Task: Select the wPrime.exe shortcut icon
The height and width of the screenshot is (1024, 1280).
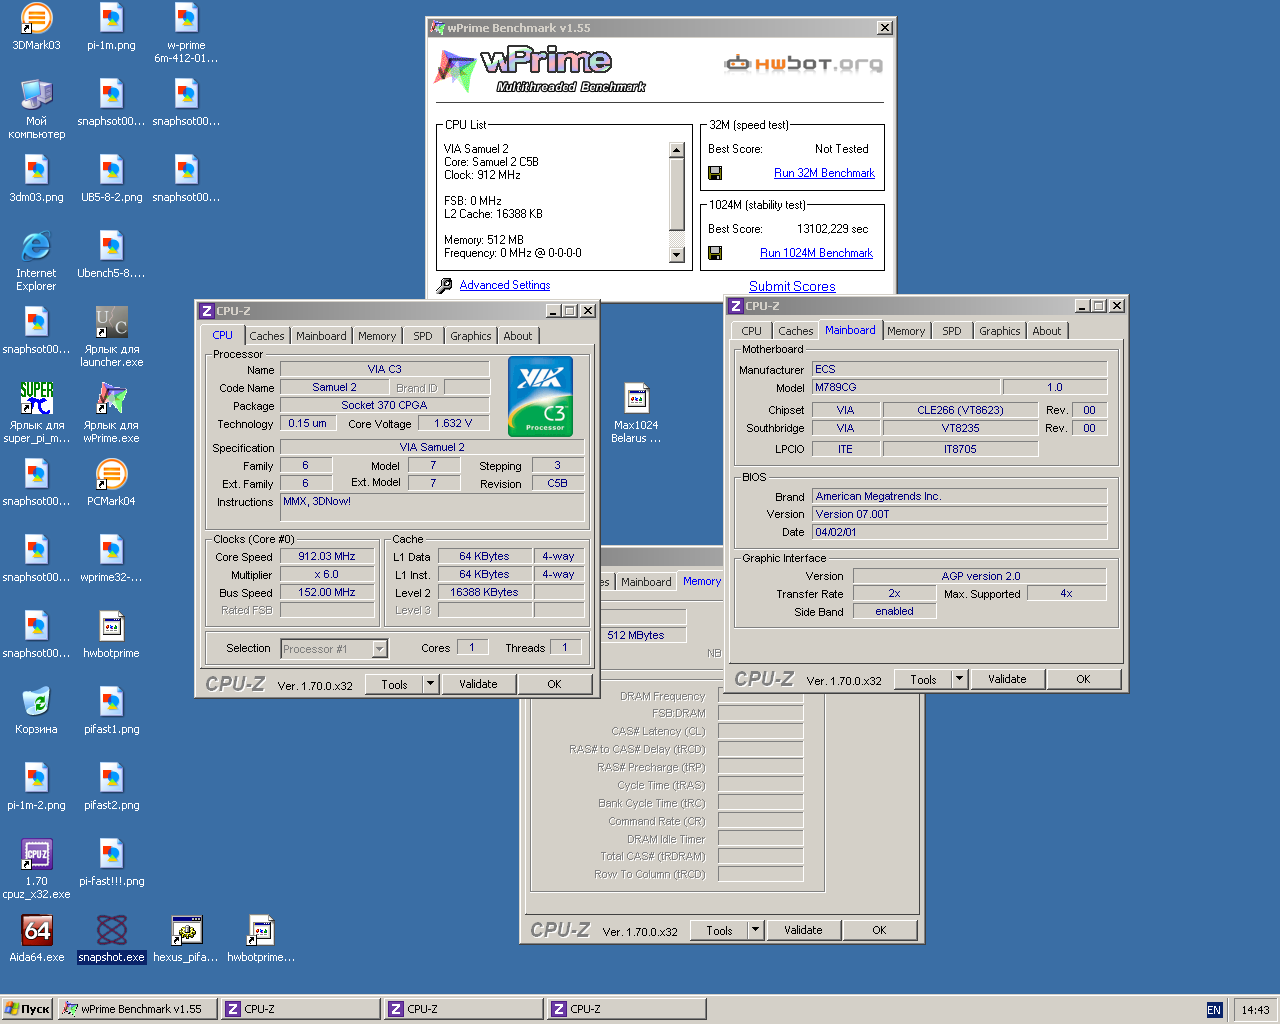Action: (x=111, y=413)
